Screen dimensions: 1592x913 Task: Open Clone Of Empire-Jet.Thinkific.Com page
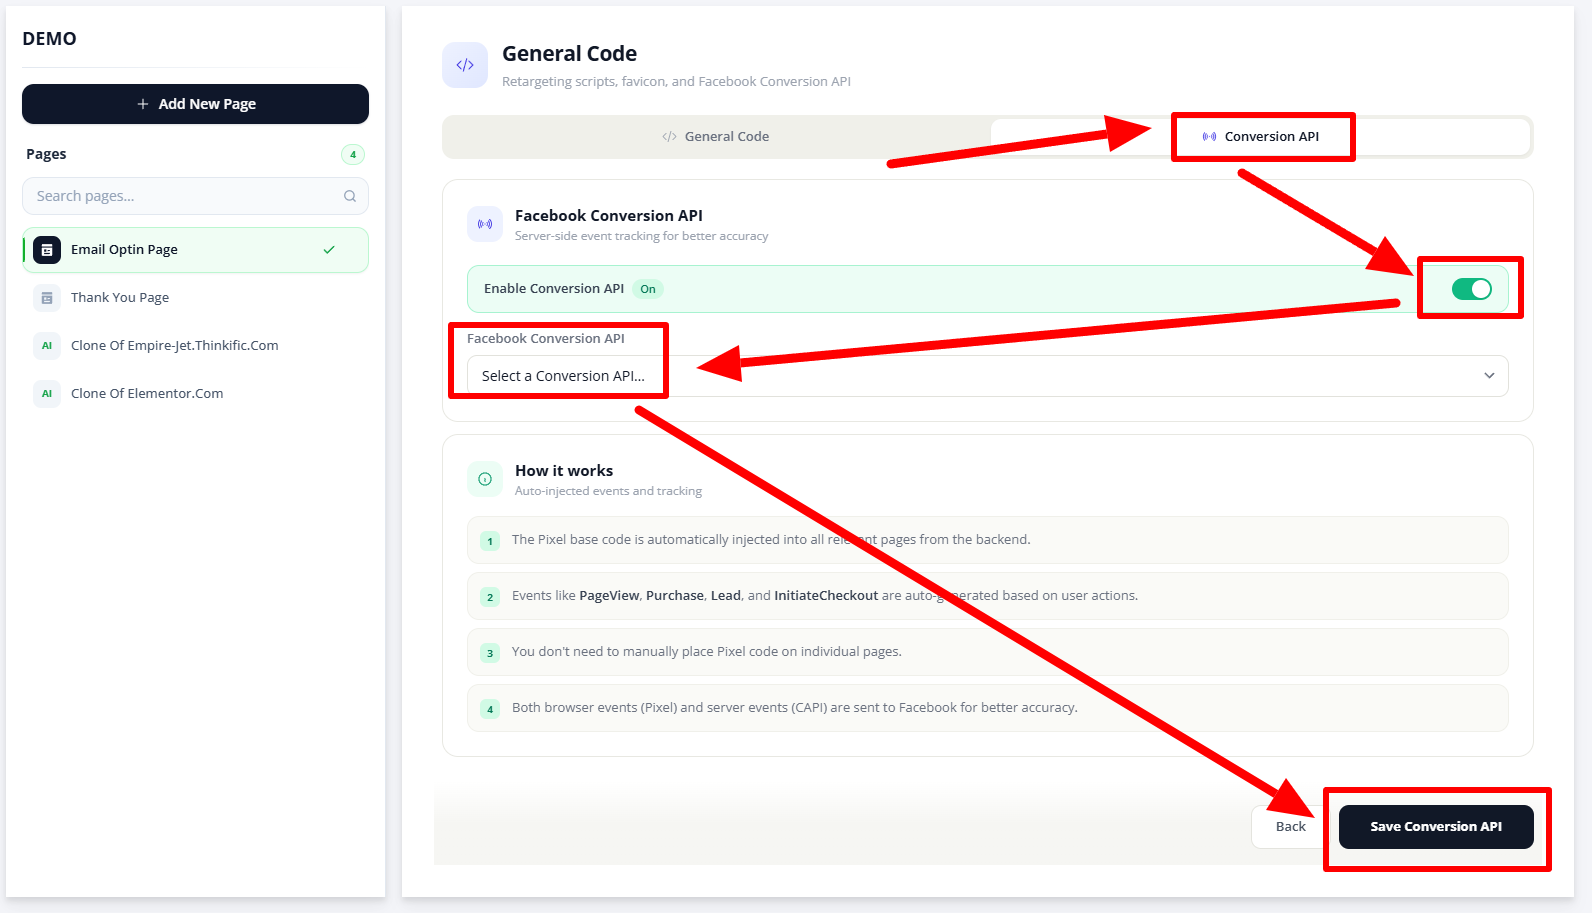coord(195,346)
